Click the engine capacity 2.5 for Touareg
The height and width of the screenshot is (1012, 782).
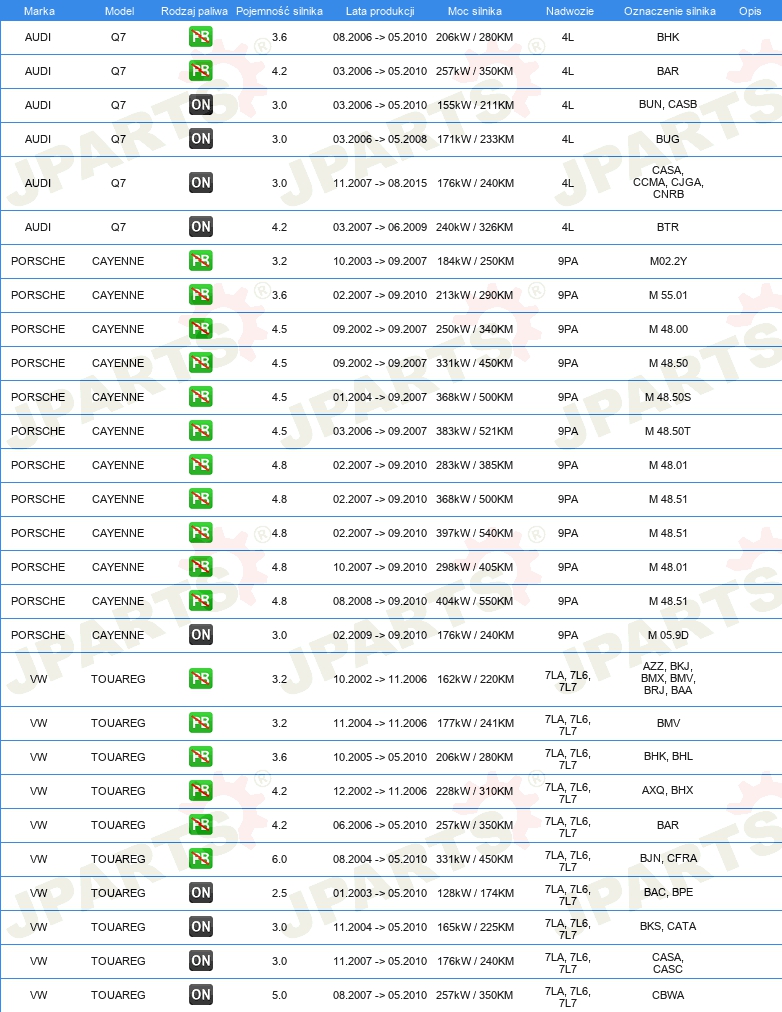[x=279, y=893]
